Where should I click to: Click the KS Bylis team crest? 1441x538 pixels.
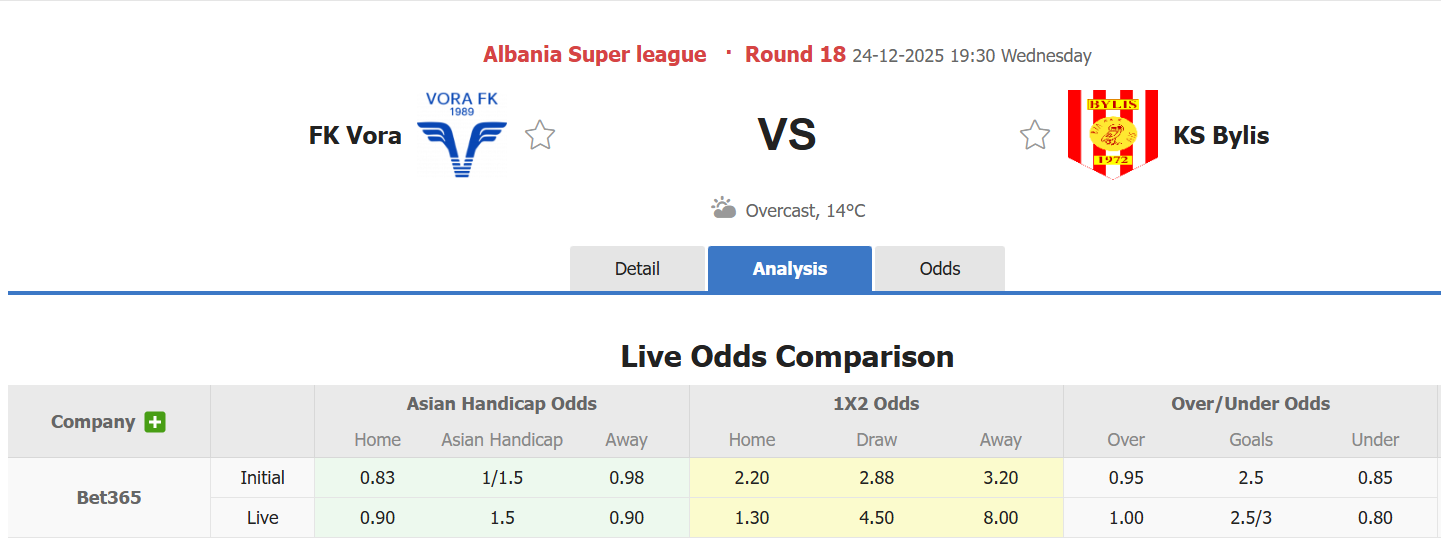click(1112, 134)
